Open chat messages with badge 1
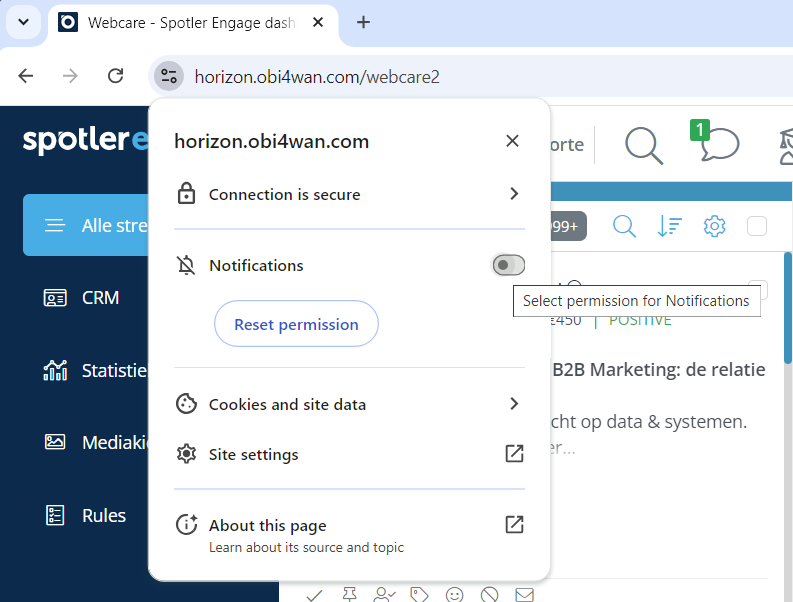This screenshot has width=793, height=602. click(715, 142)
